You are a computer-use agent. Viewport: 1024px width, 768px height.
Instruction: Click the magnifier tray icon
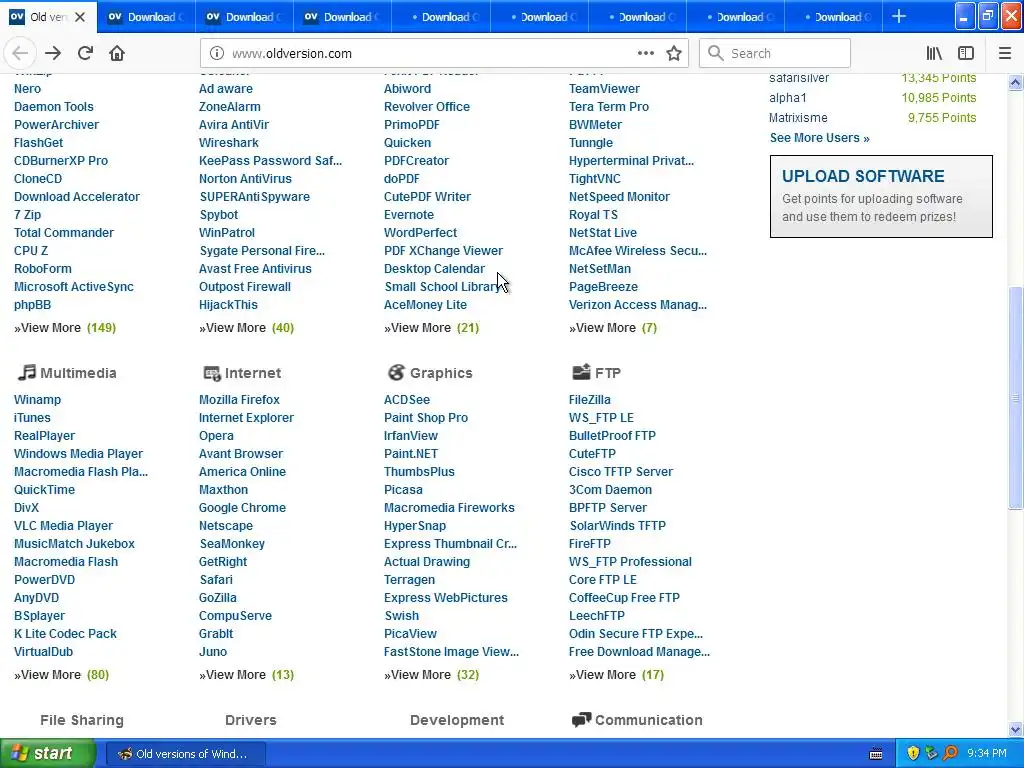point(950,754)
